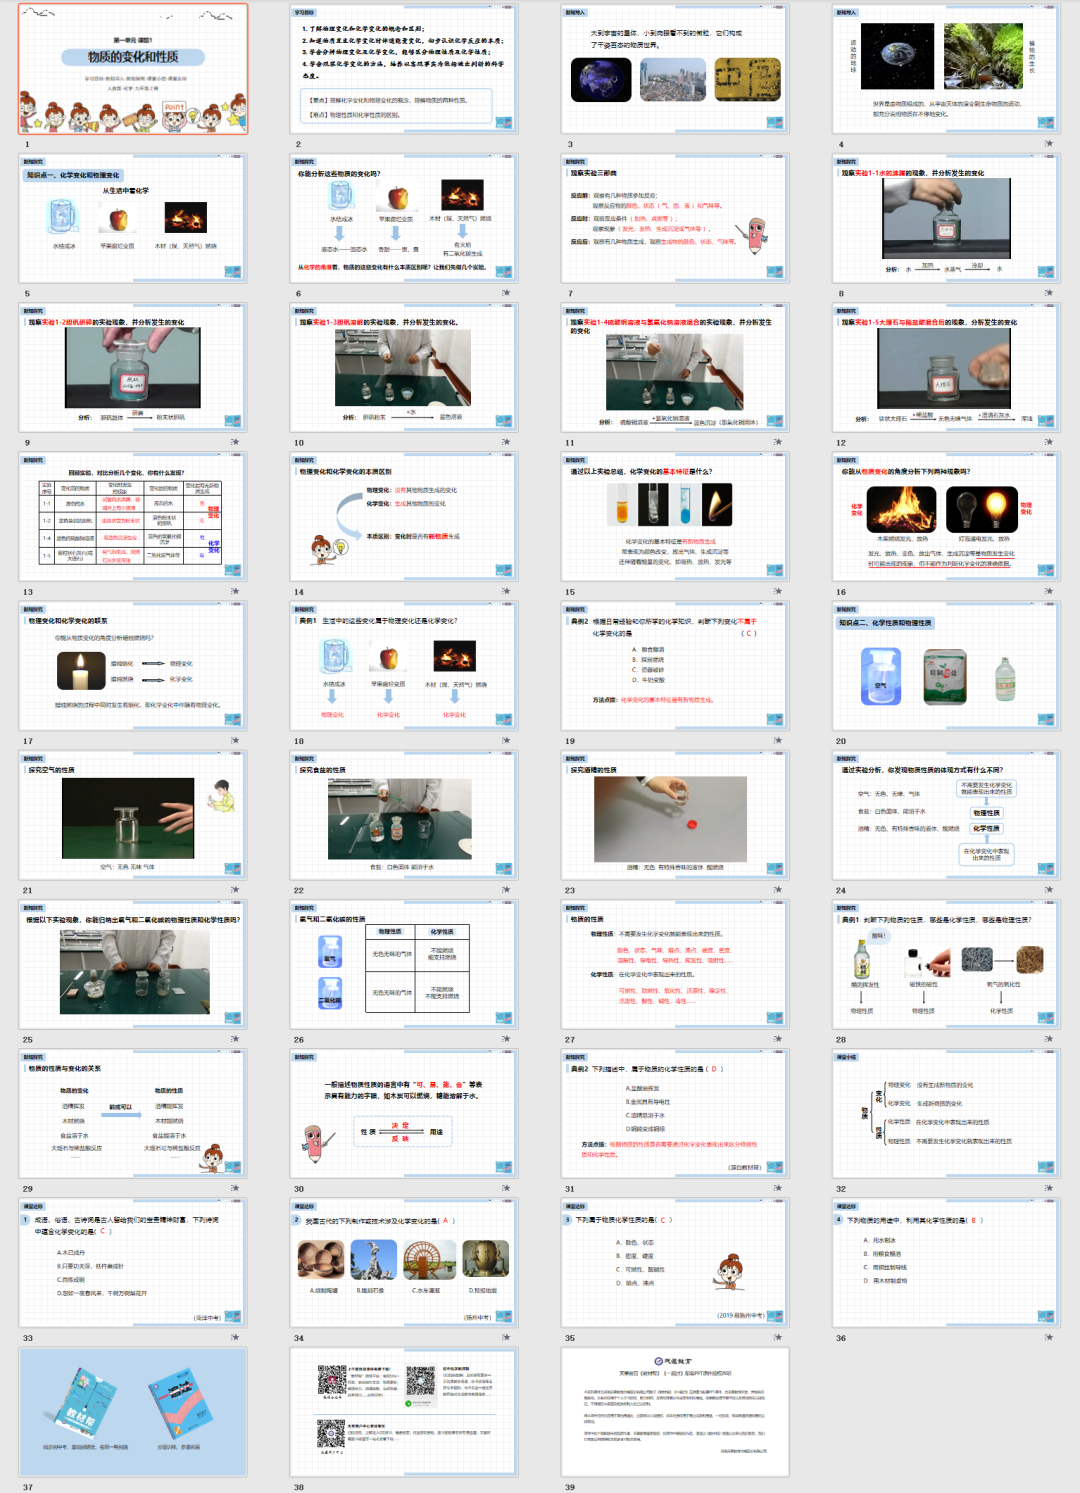Click the transition star icon under slide 24

[1048, 890]
